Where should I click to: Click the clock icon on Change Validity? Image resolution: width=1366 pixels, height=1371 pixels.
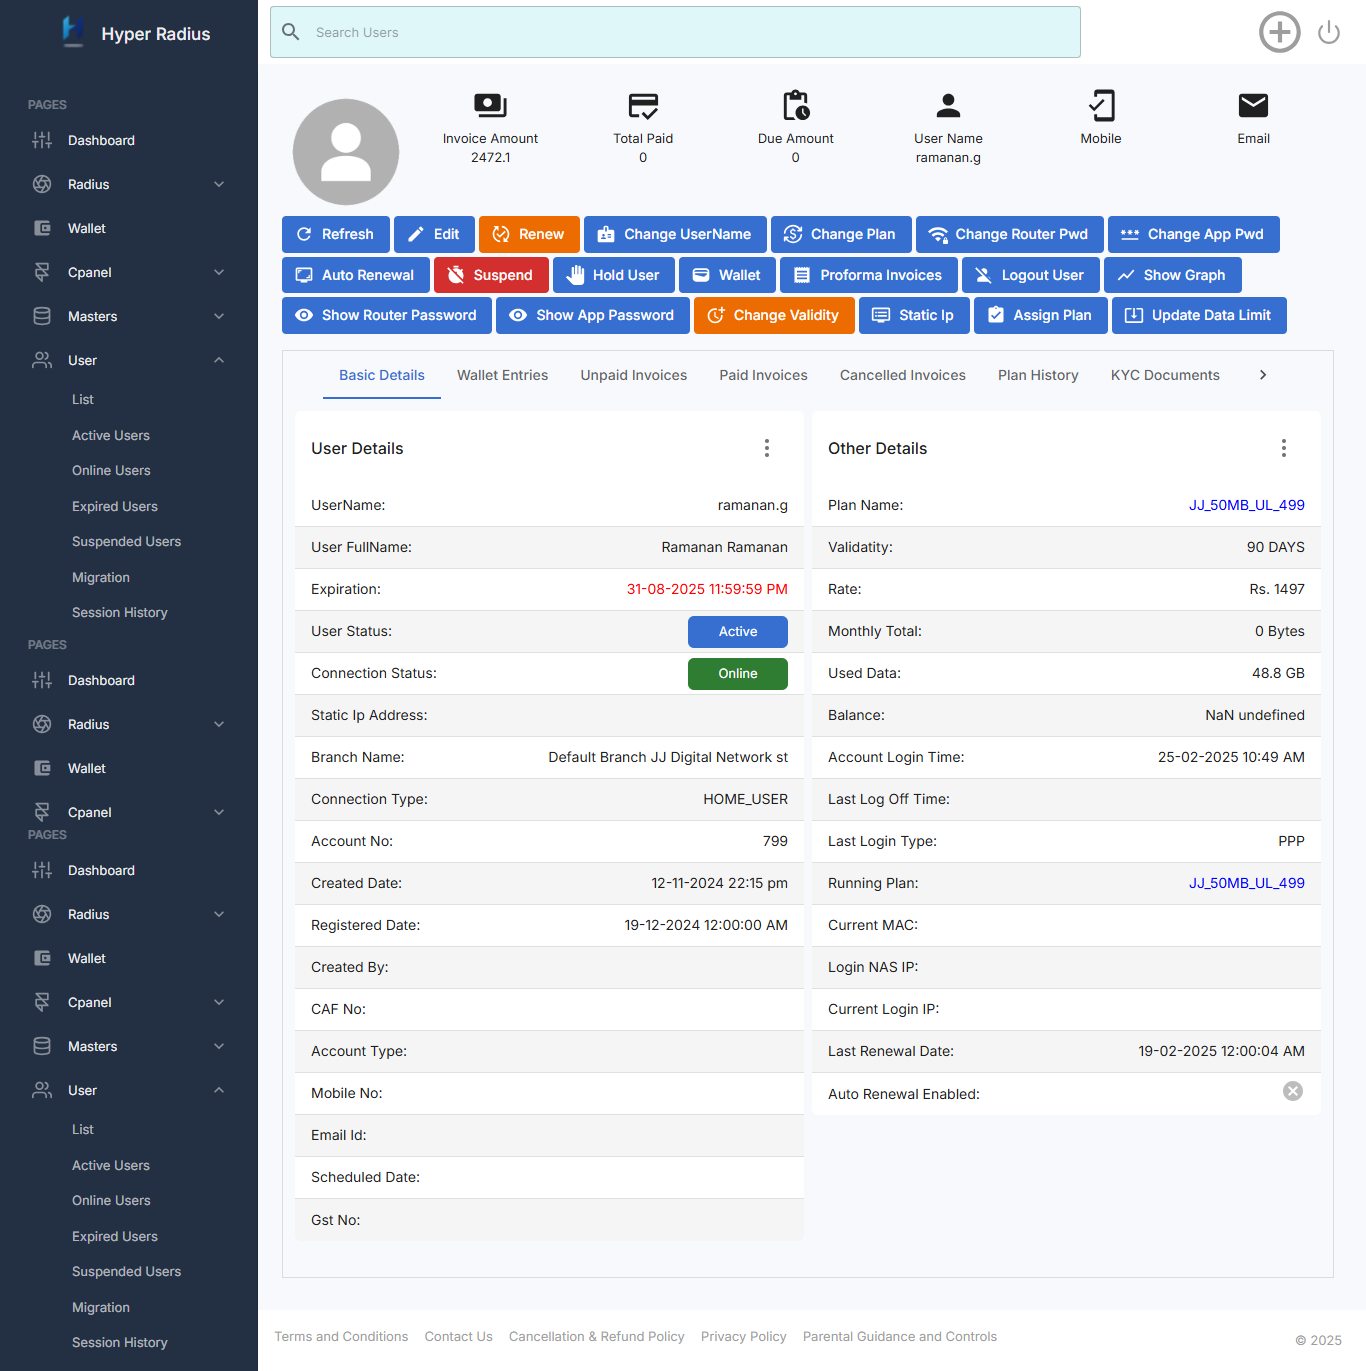click(x=716, y=315)
